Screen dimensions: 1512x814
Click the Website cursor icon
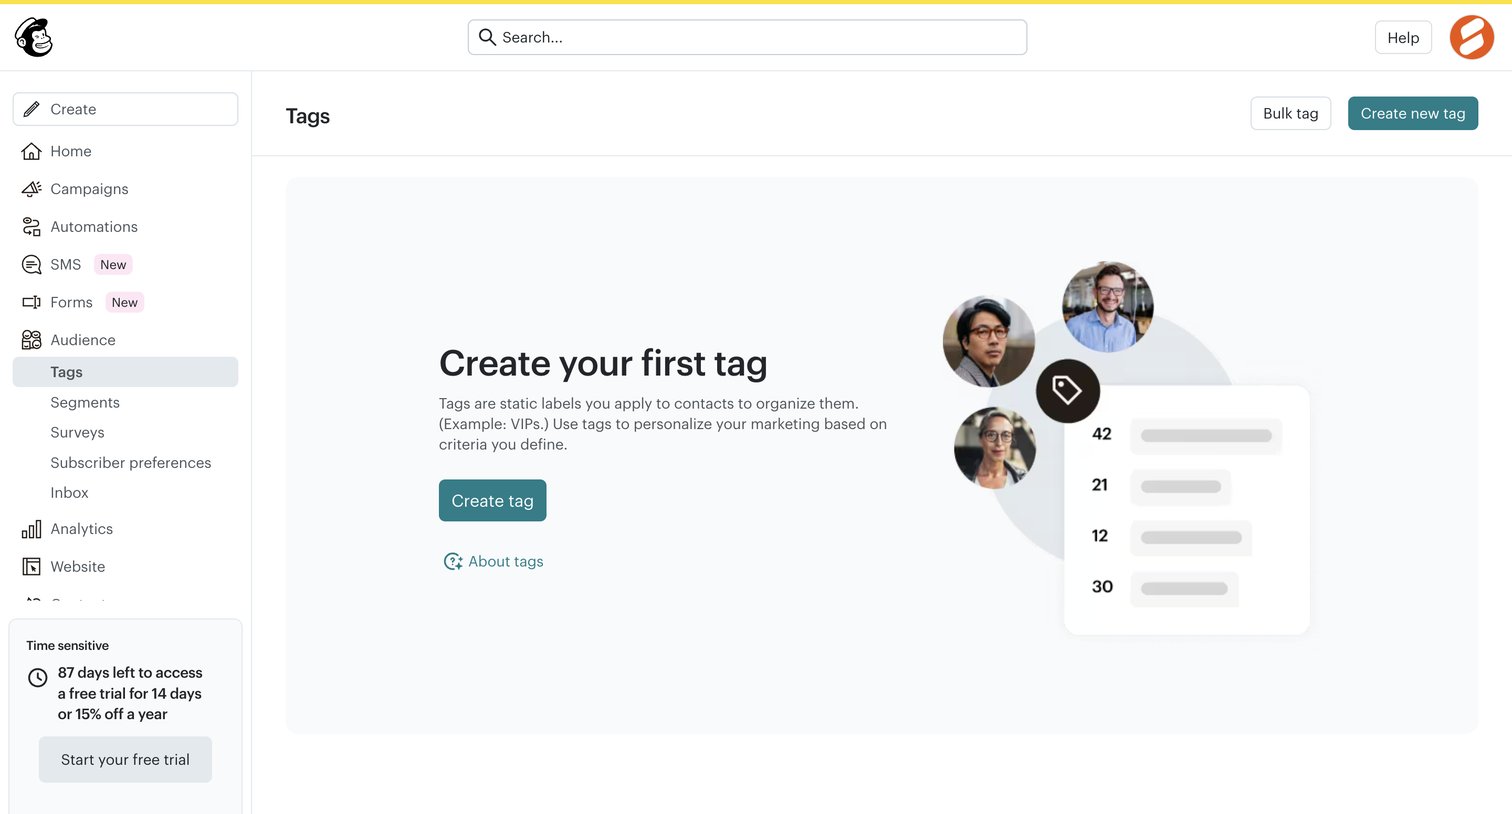tap(32, 567)
